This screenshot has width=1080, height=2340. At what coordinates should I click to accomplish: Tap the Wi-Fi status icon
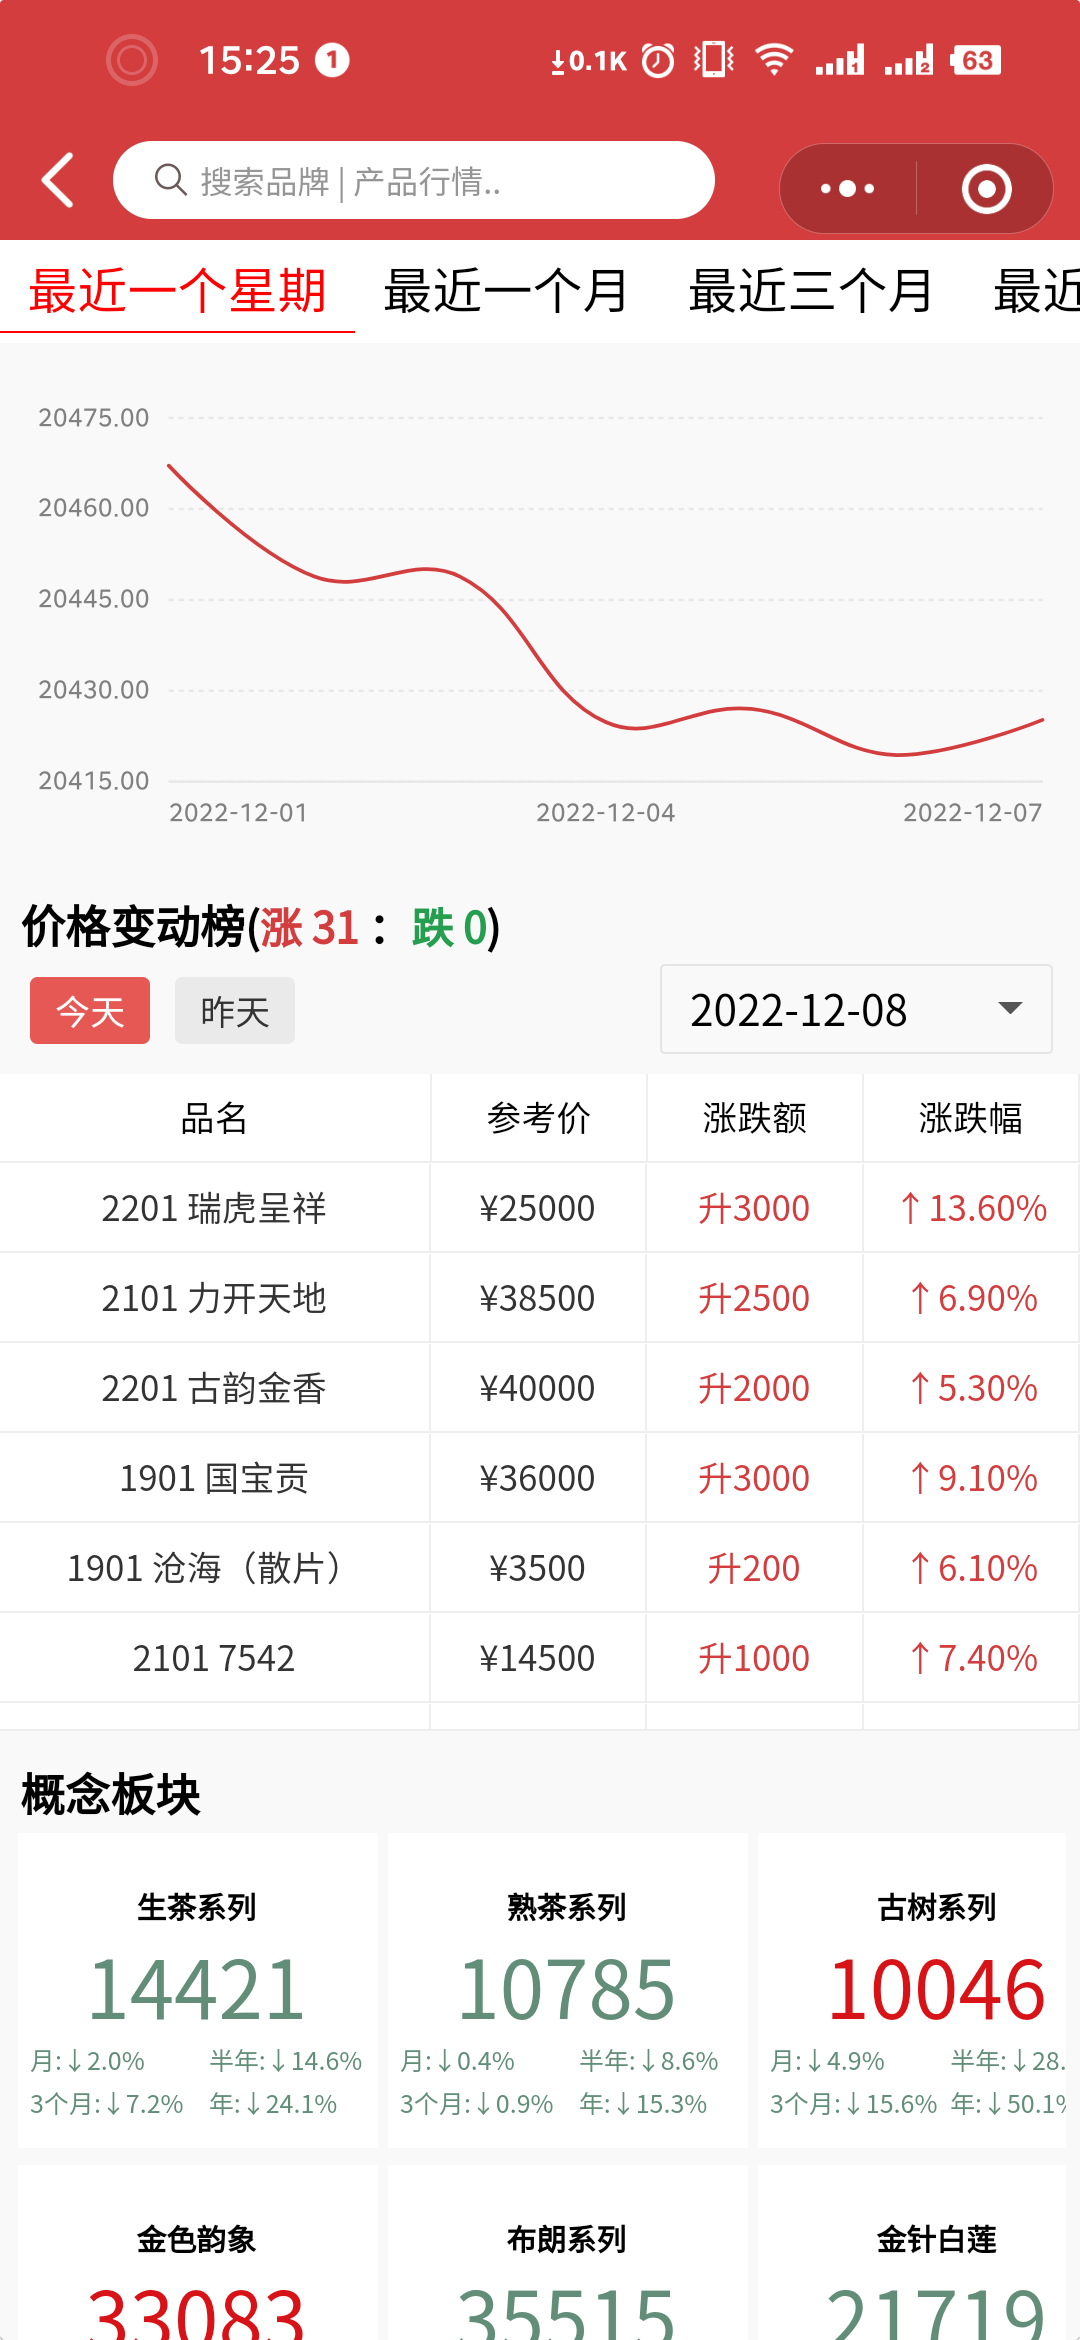pyautogui.click(x=774, y=60)
